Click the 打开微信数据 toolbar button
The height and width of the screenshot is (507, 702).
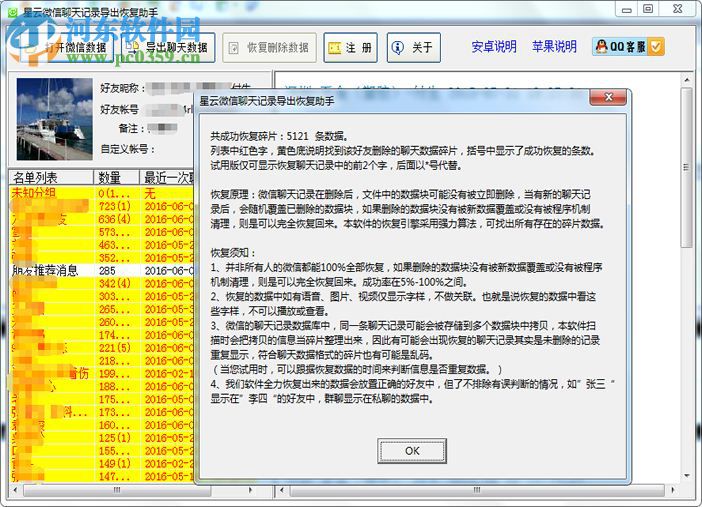(x=65, y=47)
